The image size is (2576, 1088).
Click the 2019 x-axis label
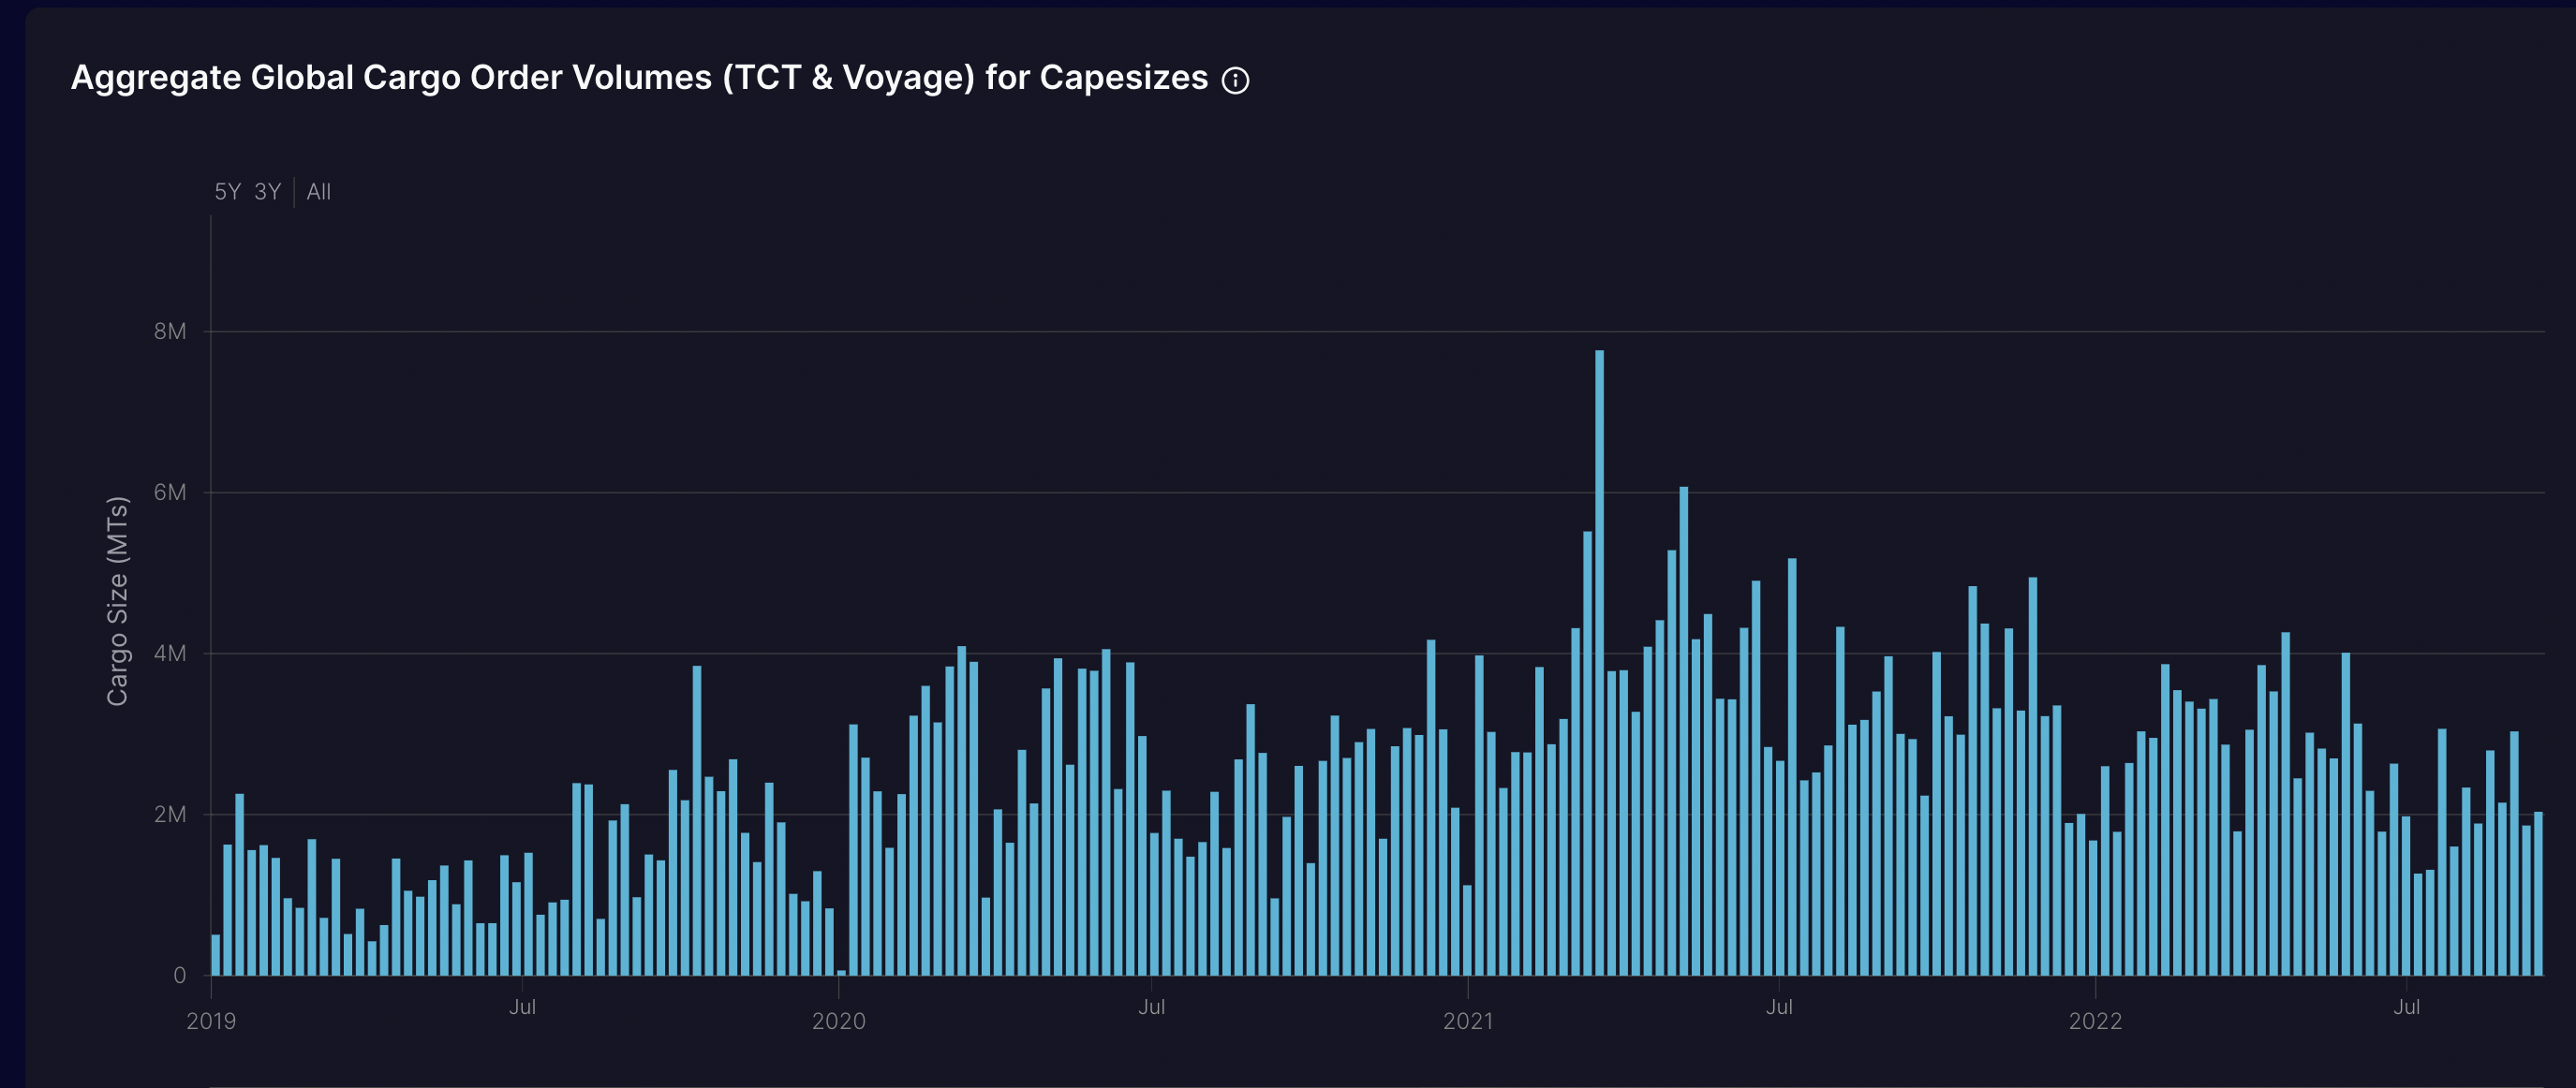click(211, 1021)
